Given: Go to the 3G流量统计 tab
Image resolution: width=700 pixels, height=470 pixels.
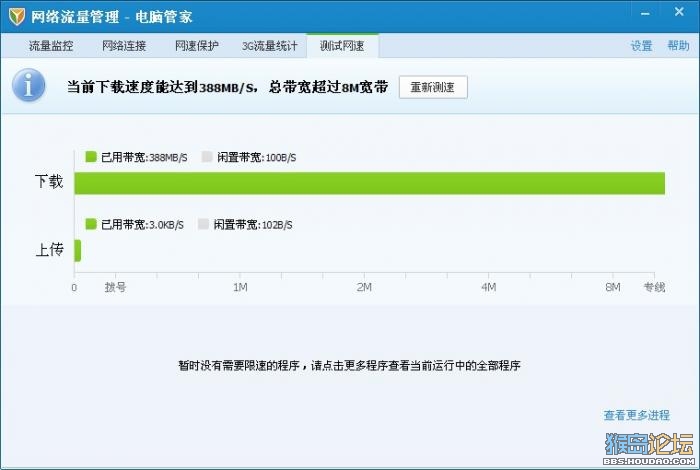Looking at the screenshot, I should (270, 46).
